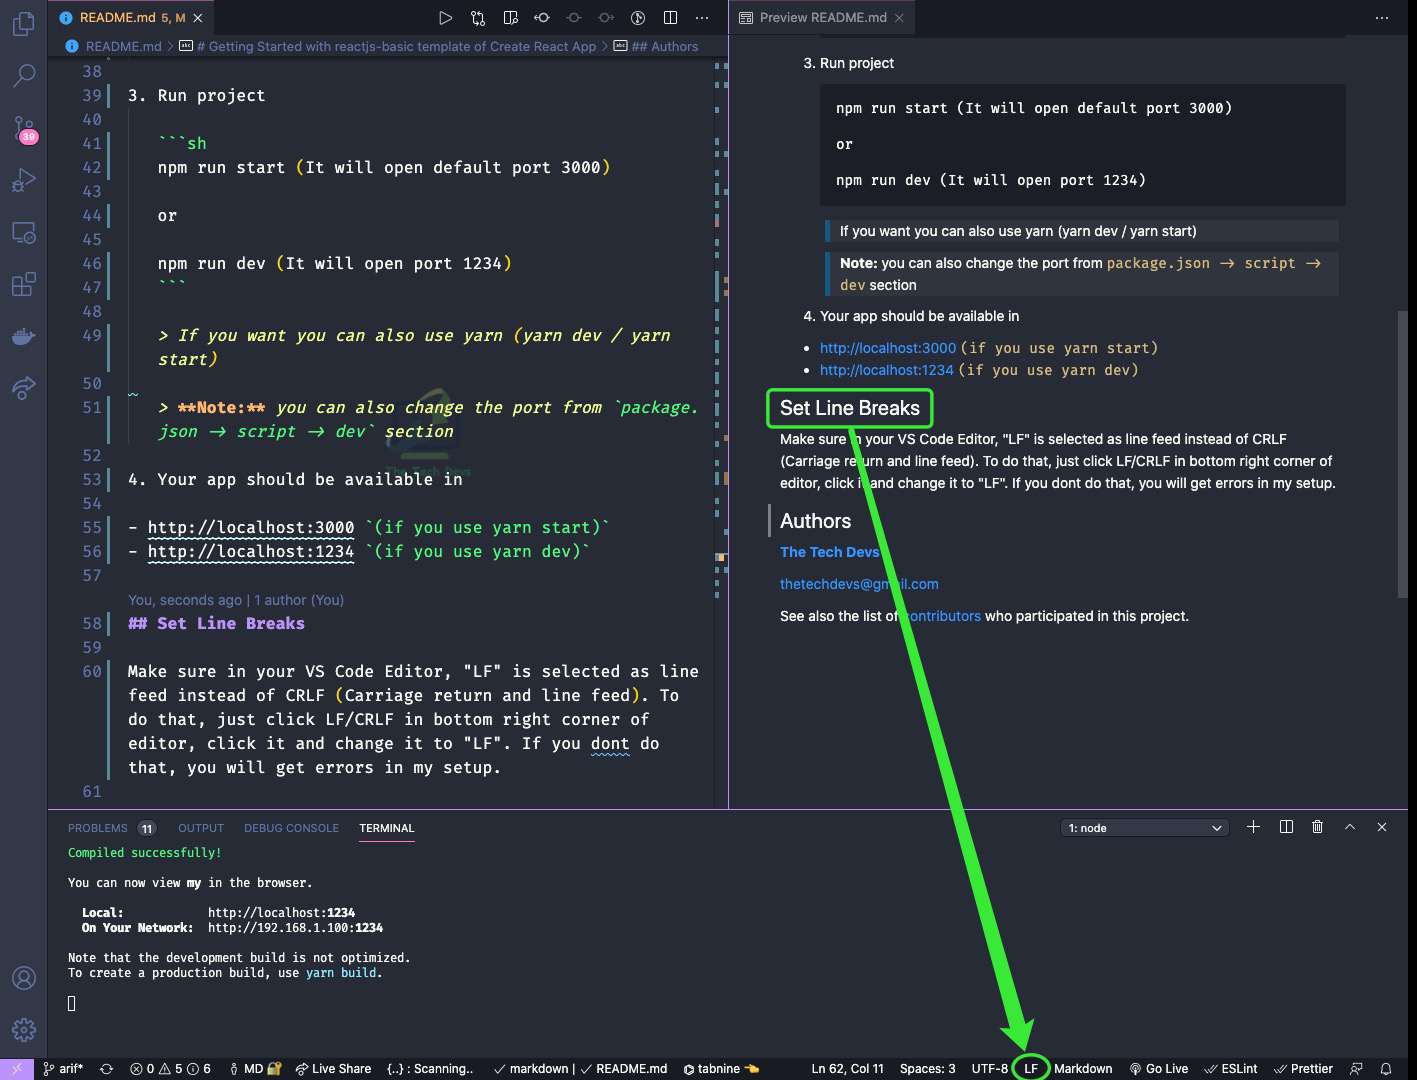1417x1080 pixels.
Task: Click Go Live in status bar
Action: point(1158,1069)
